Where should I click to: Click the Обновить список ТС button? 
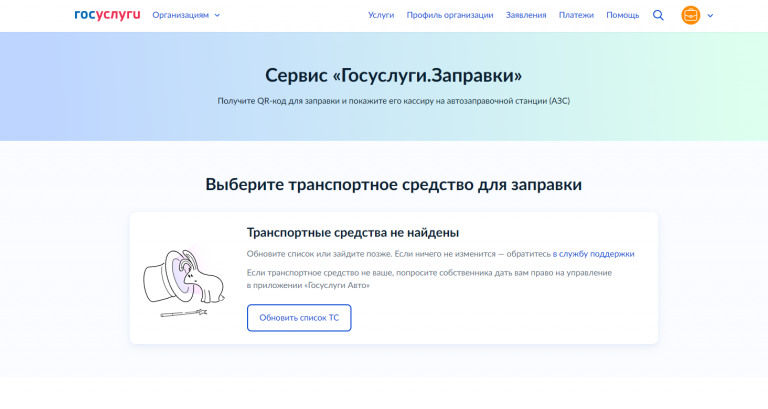click(299, 318)
